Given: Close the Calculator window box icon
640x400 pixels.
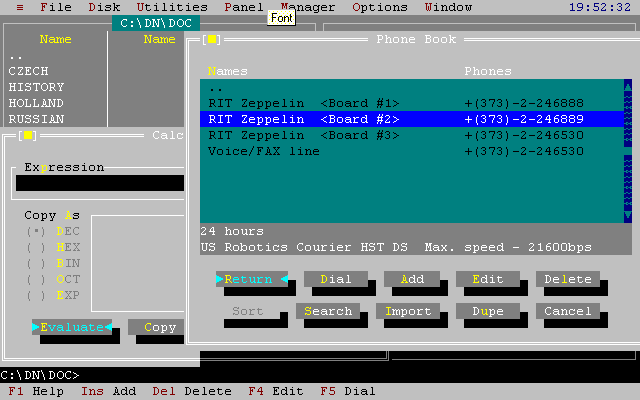Looking at the screenshot, I should tap(28, 135).
